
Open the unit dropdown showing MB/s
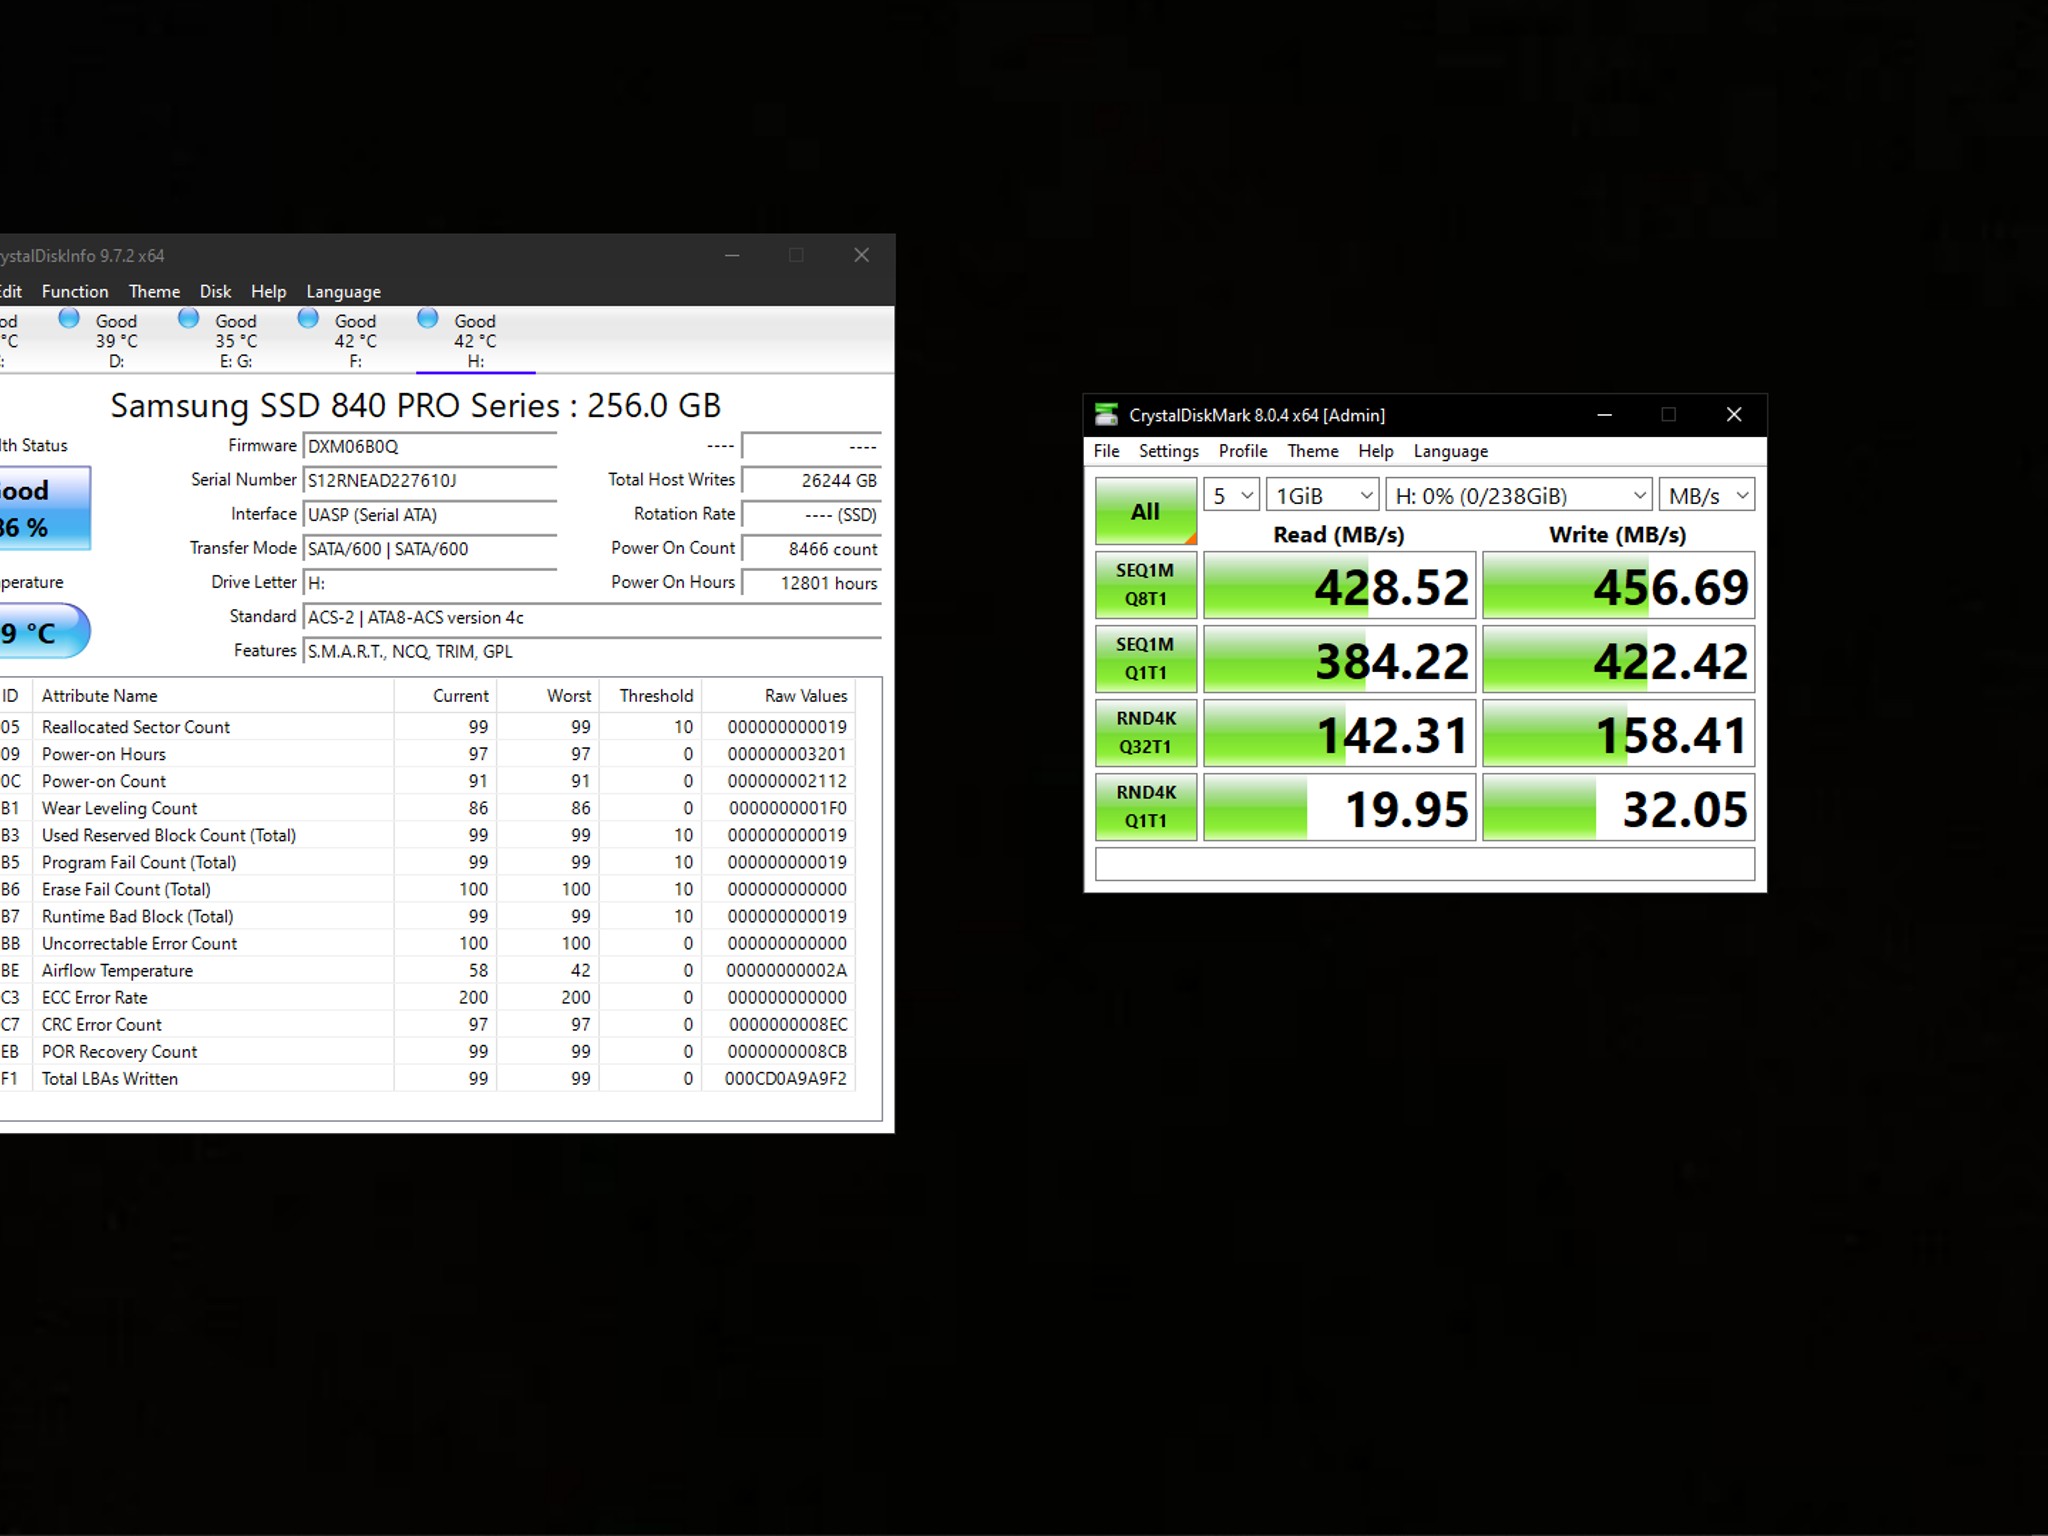1707,495
